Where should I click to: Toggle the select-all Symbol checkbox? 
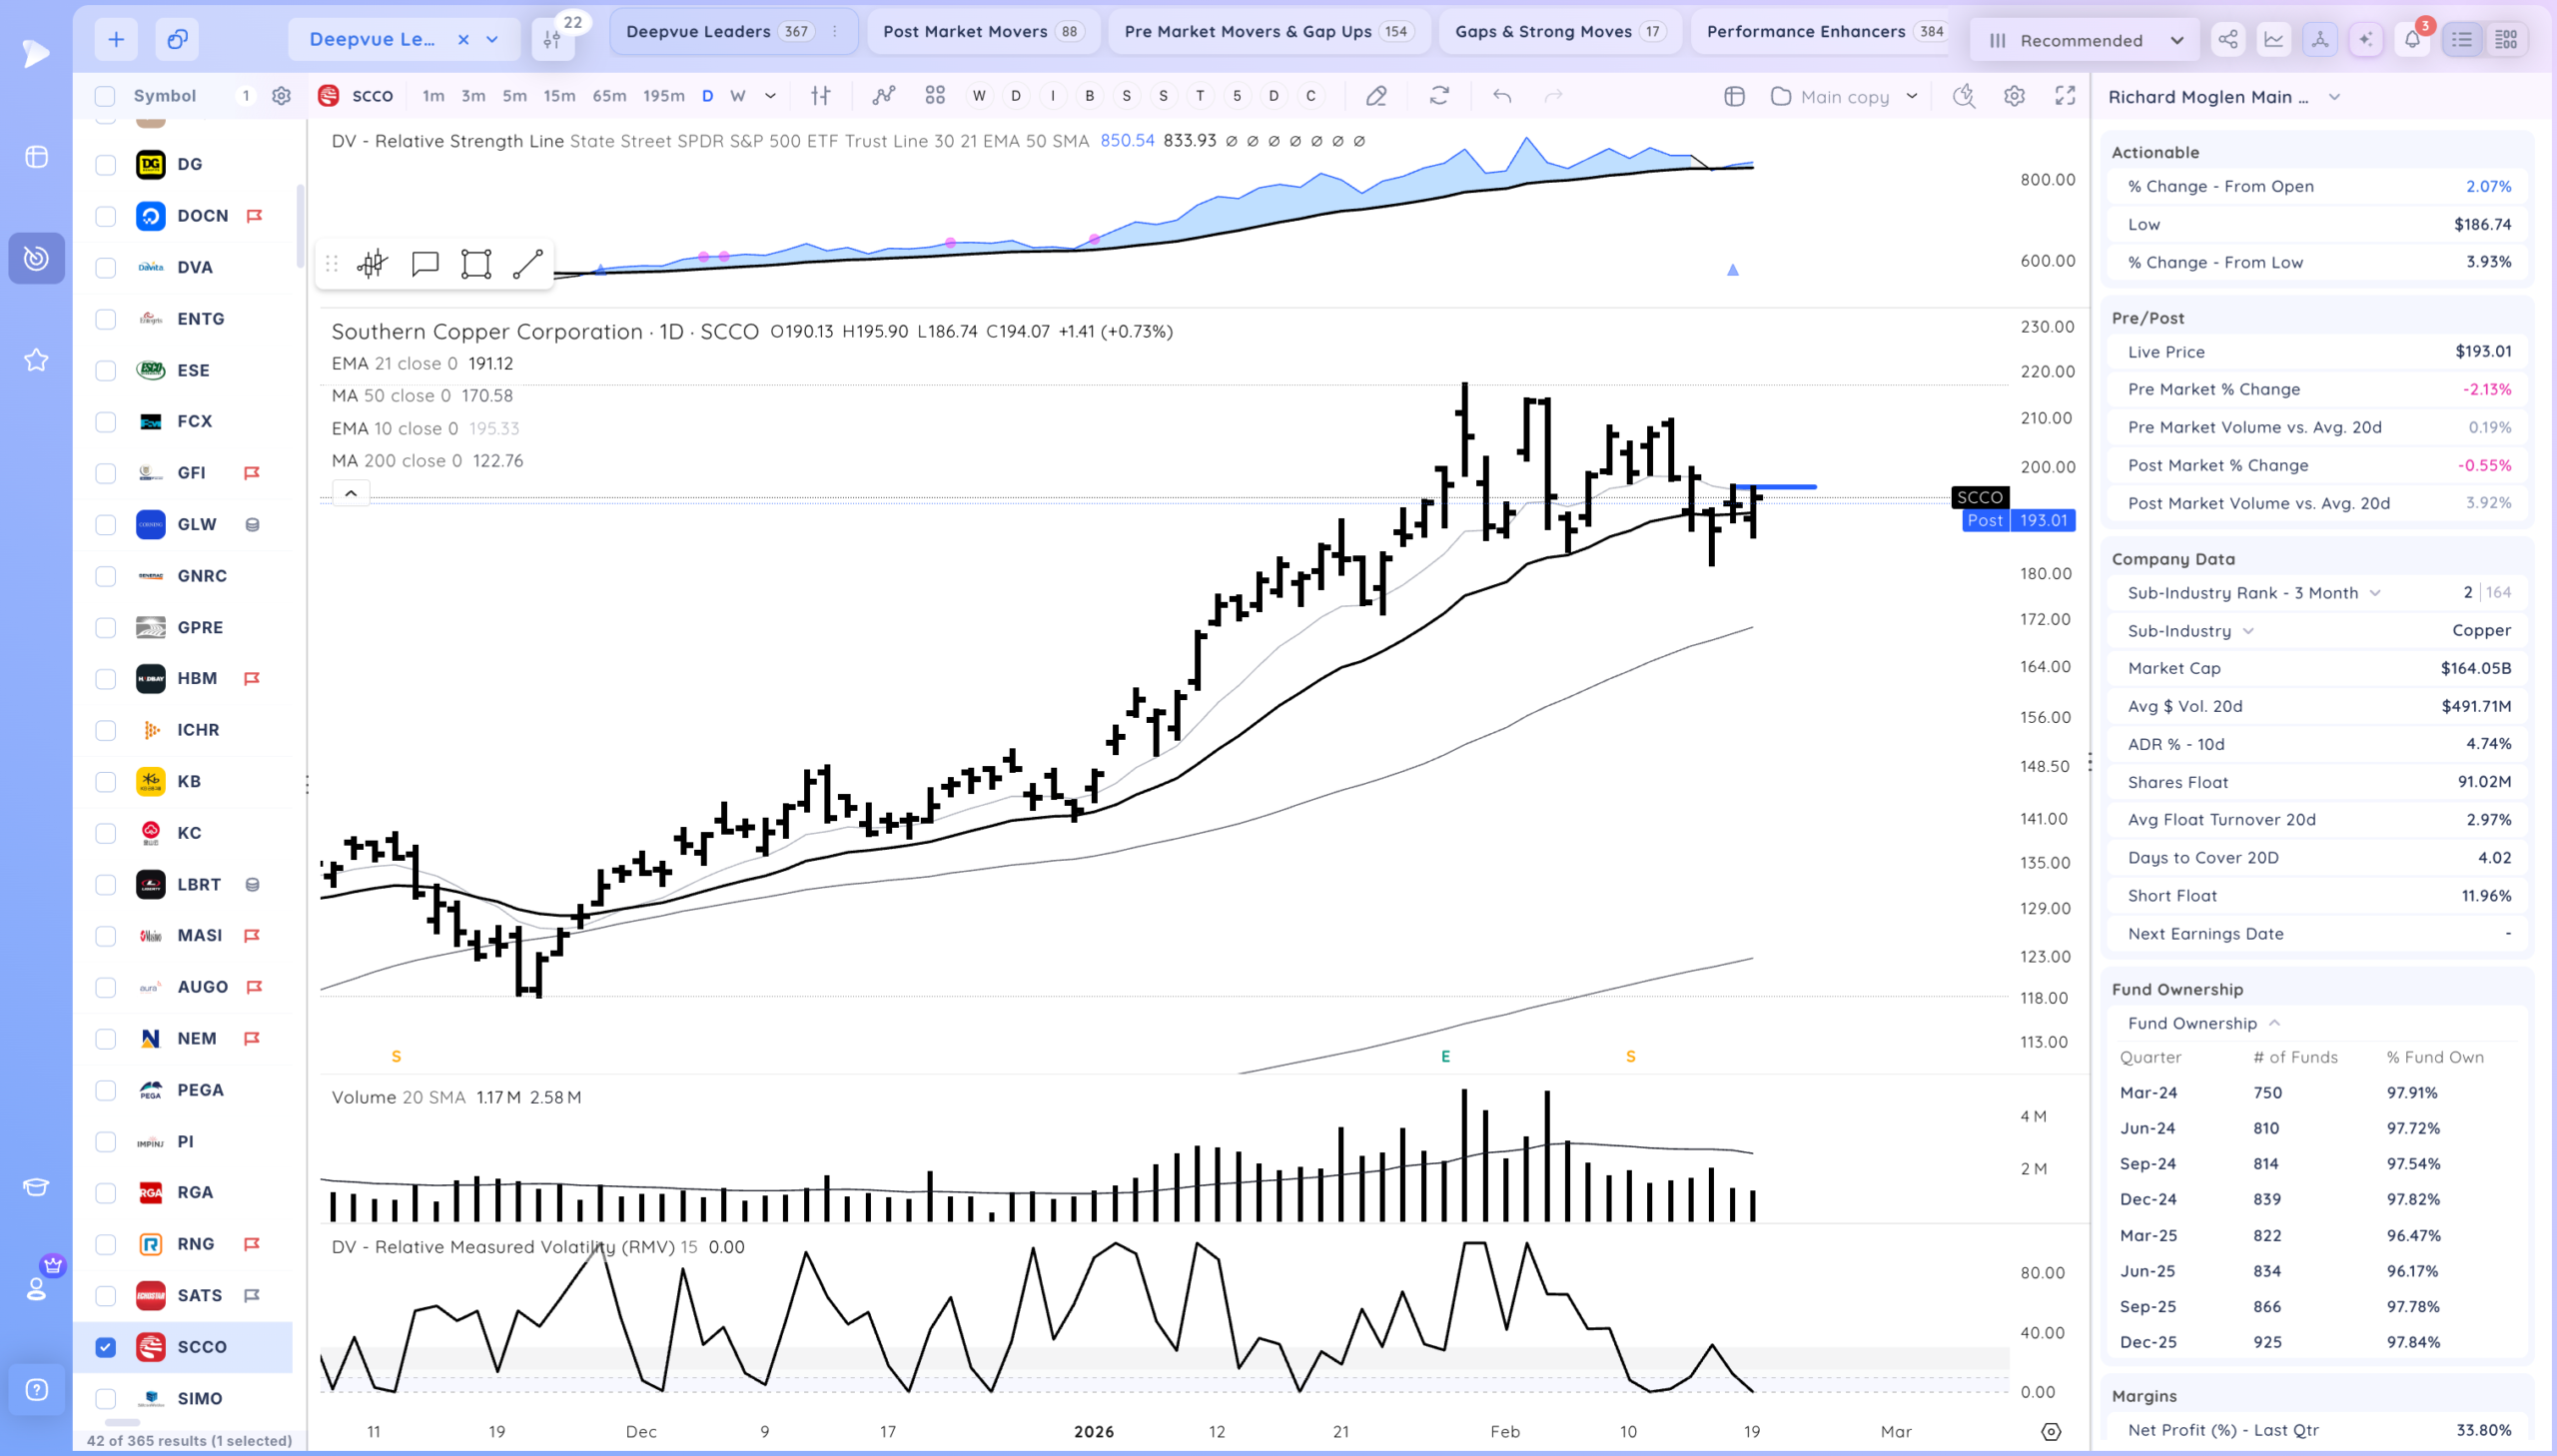(x=105, y=96)
